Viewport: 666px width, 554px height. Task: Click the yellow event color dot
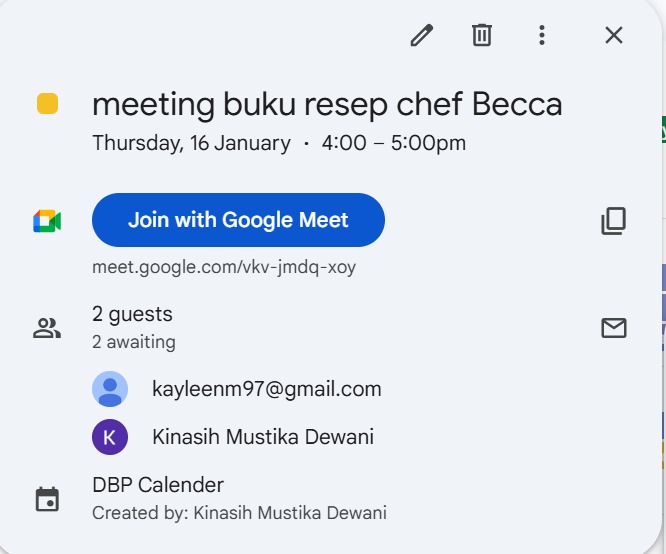pos(47,104)
